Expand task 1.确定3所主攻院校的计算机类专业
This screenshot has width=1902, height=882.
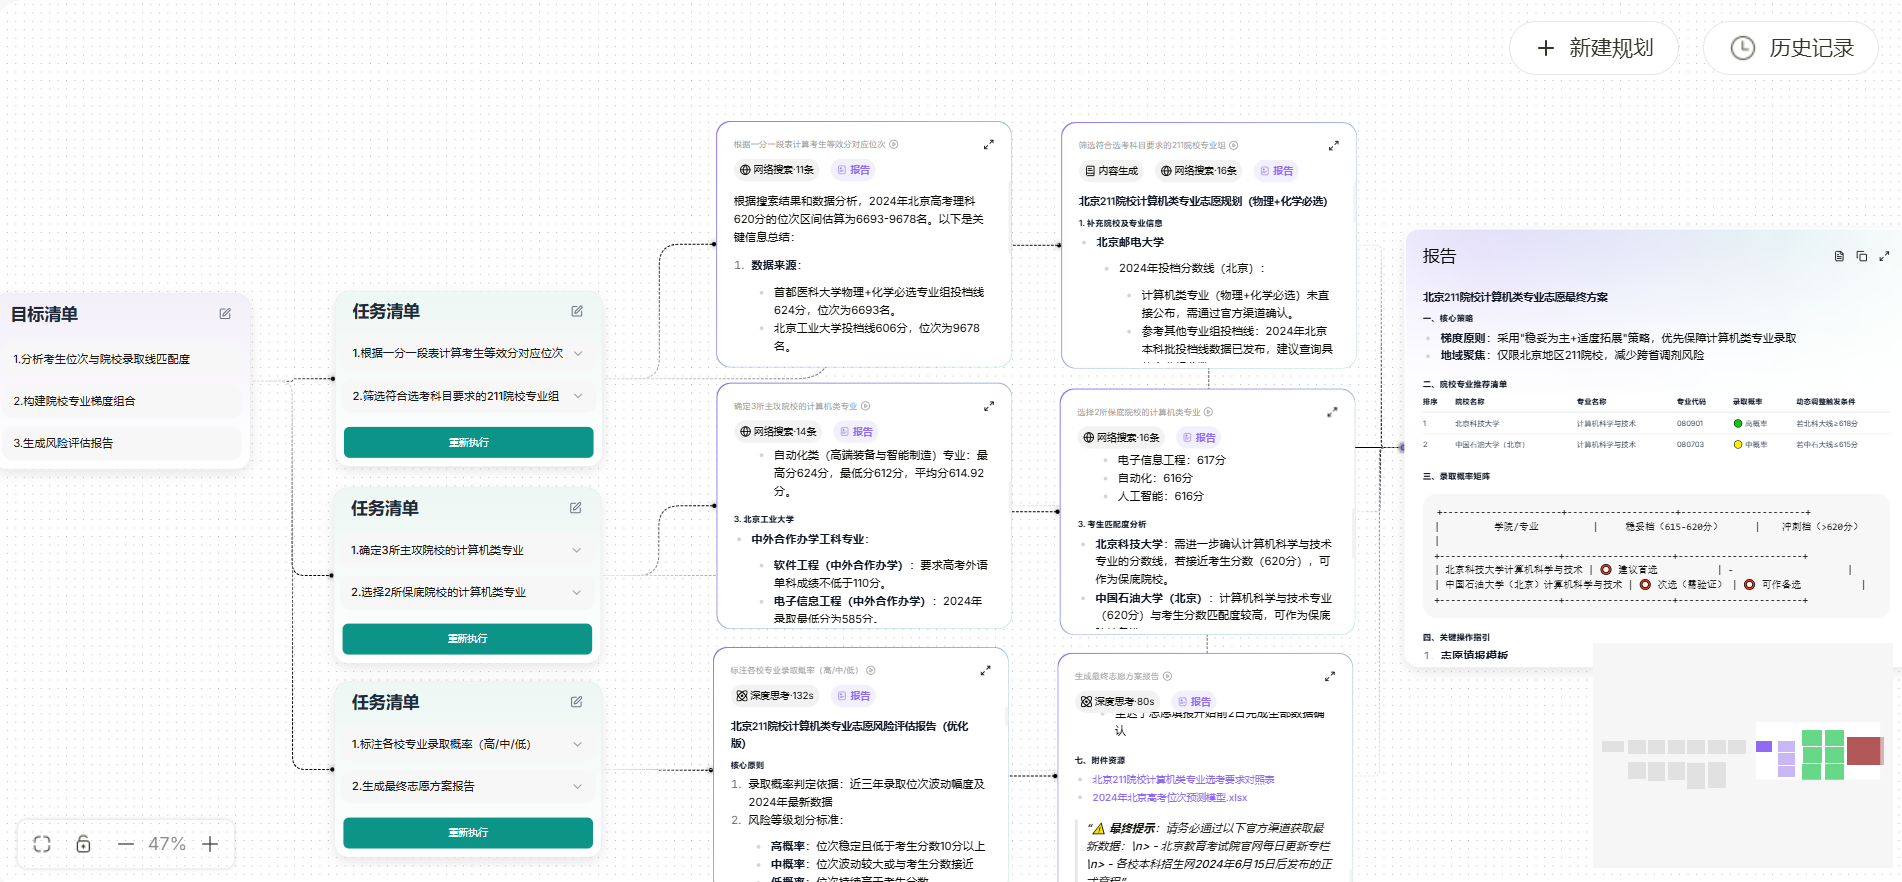pyautogui.click(x=577, y=550)
